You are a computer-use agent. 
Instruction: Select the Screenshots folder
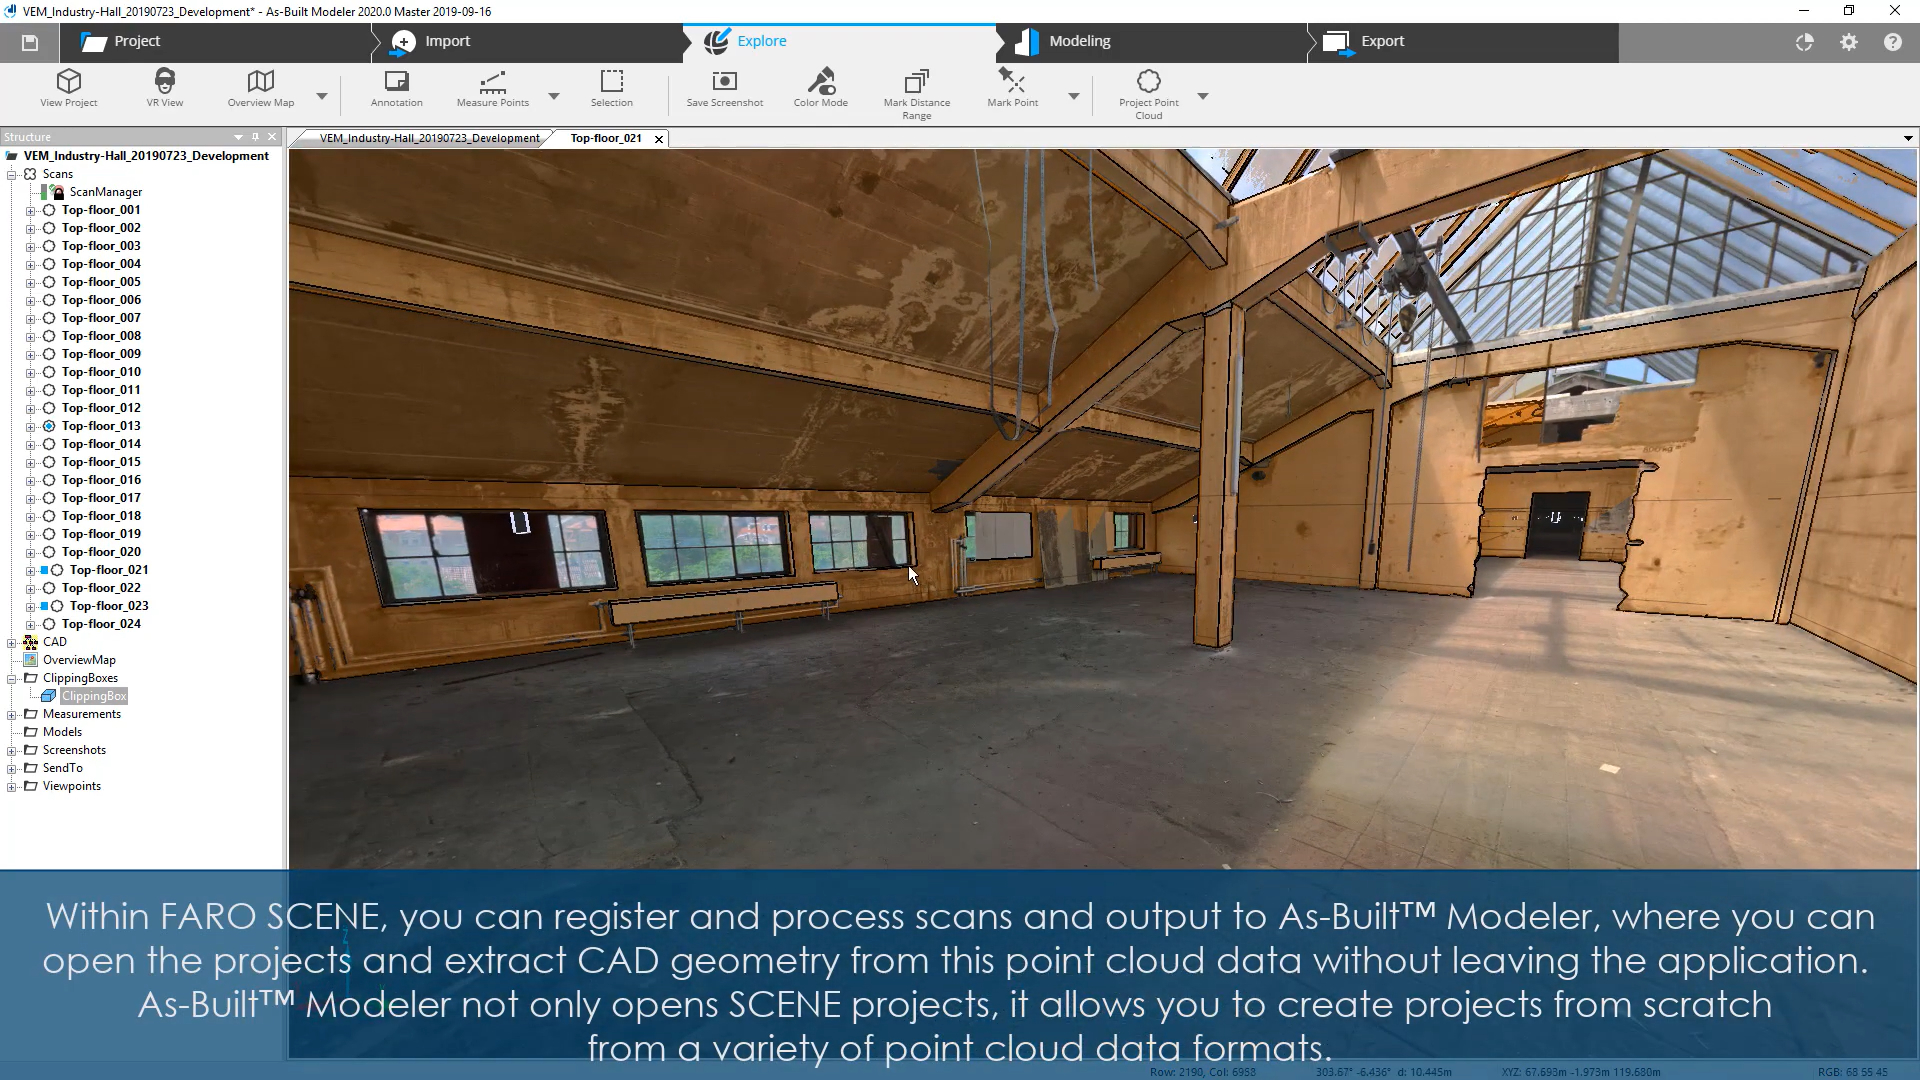[74, 750]
